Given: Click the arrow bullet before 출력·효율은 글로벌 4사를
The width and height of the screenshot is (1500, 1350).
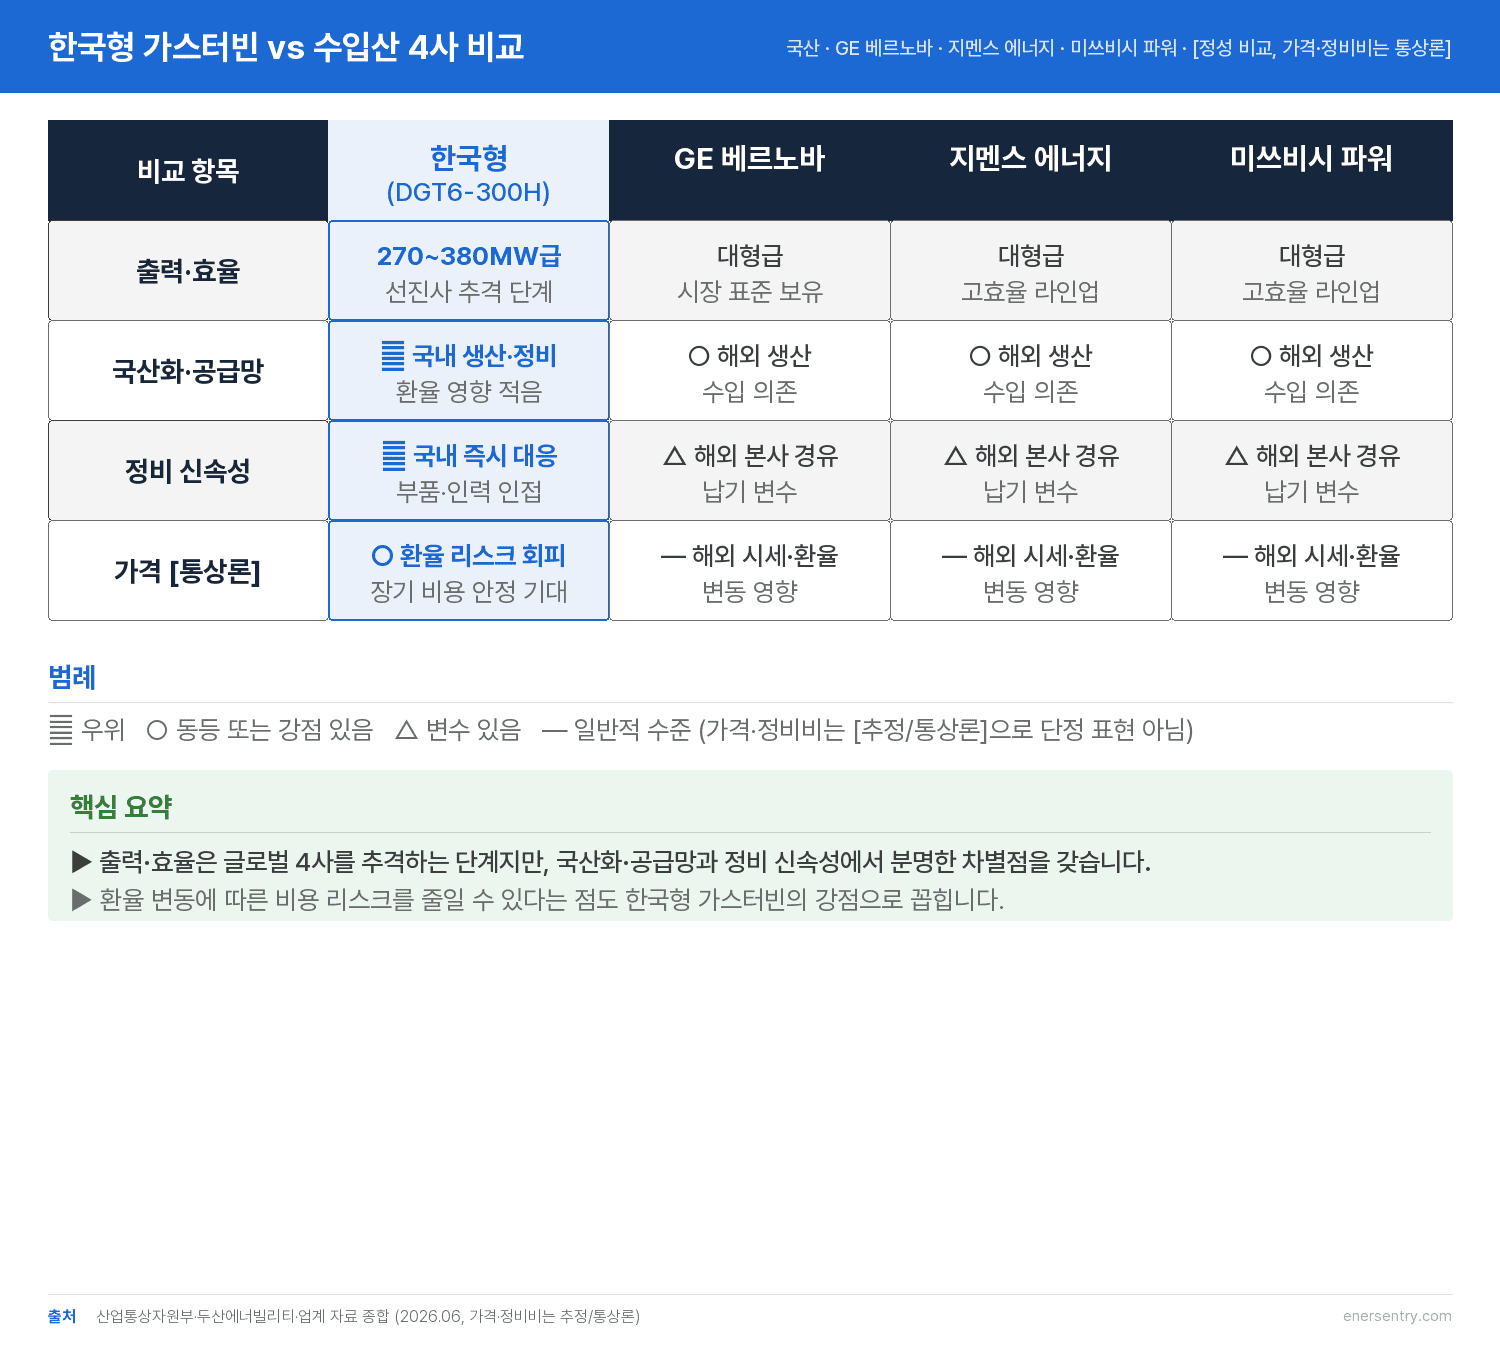Looking at the screenshot, I should point(82,861).
